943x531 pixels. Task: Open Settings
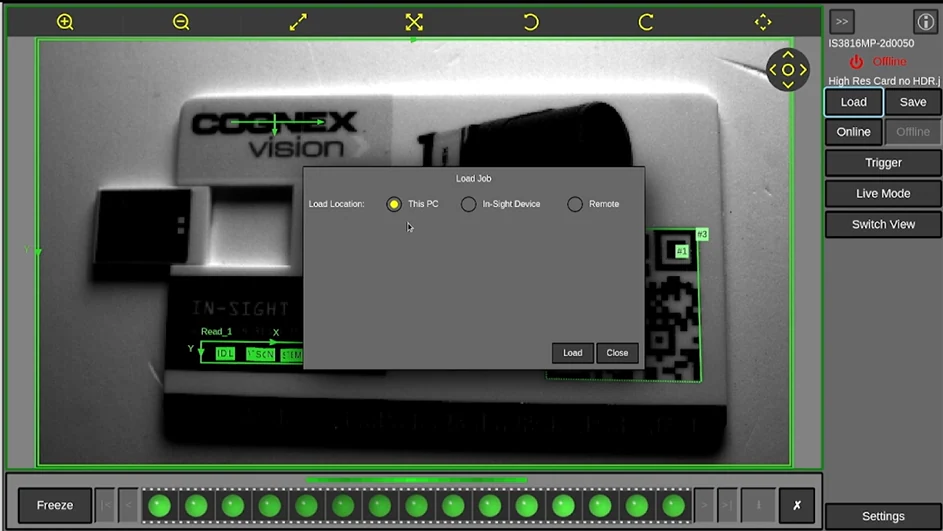883,516
